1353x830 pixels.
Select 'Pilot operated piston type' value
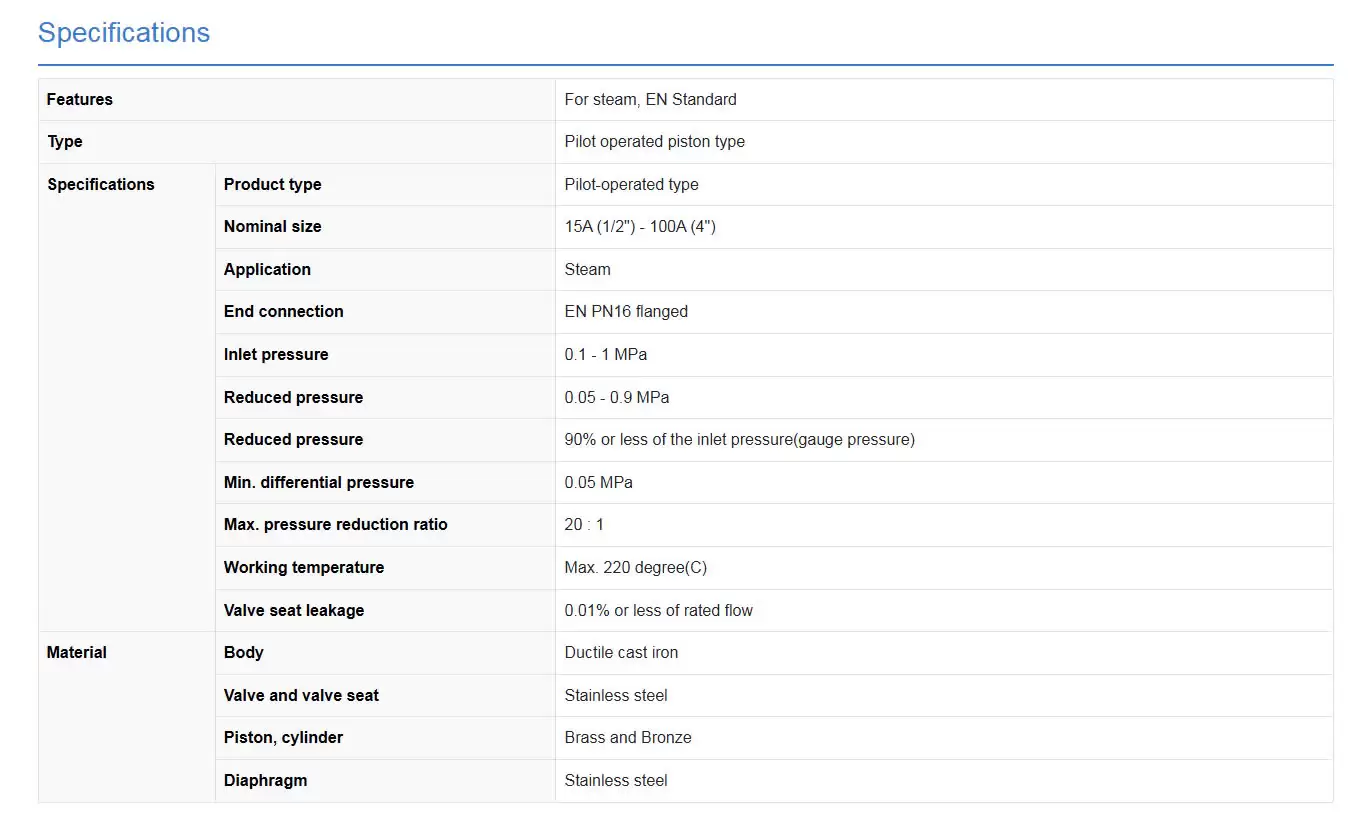[x=654, y=142]
